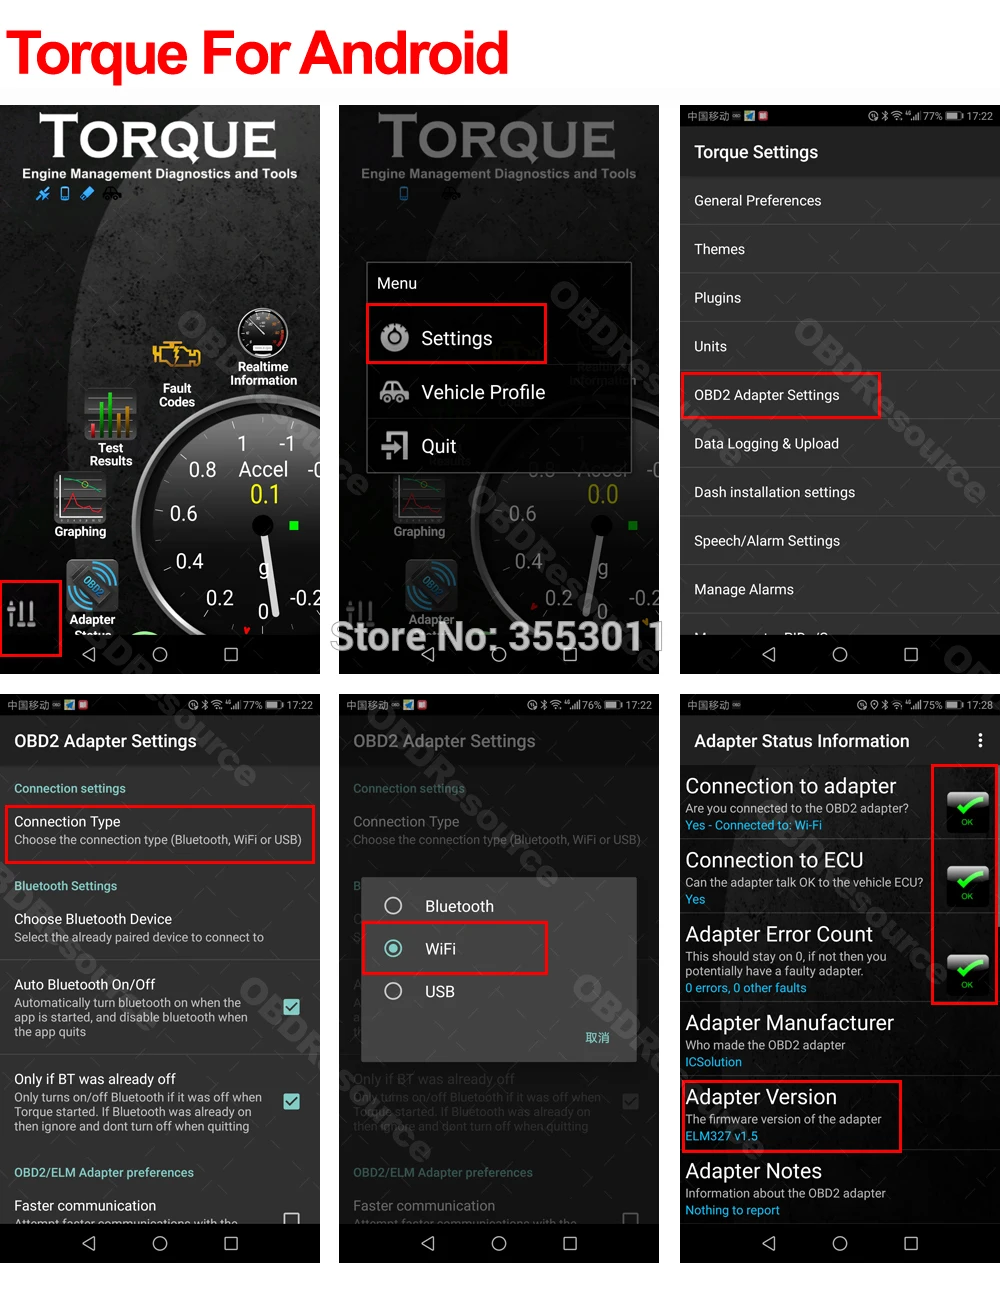
Task: Open Units in Torque Settings
Action: pos(840,346)
